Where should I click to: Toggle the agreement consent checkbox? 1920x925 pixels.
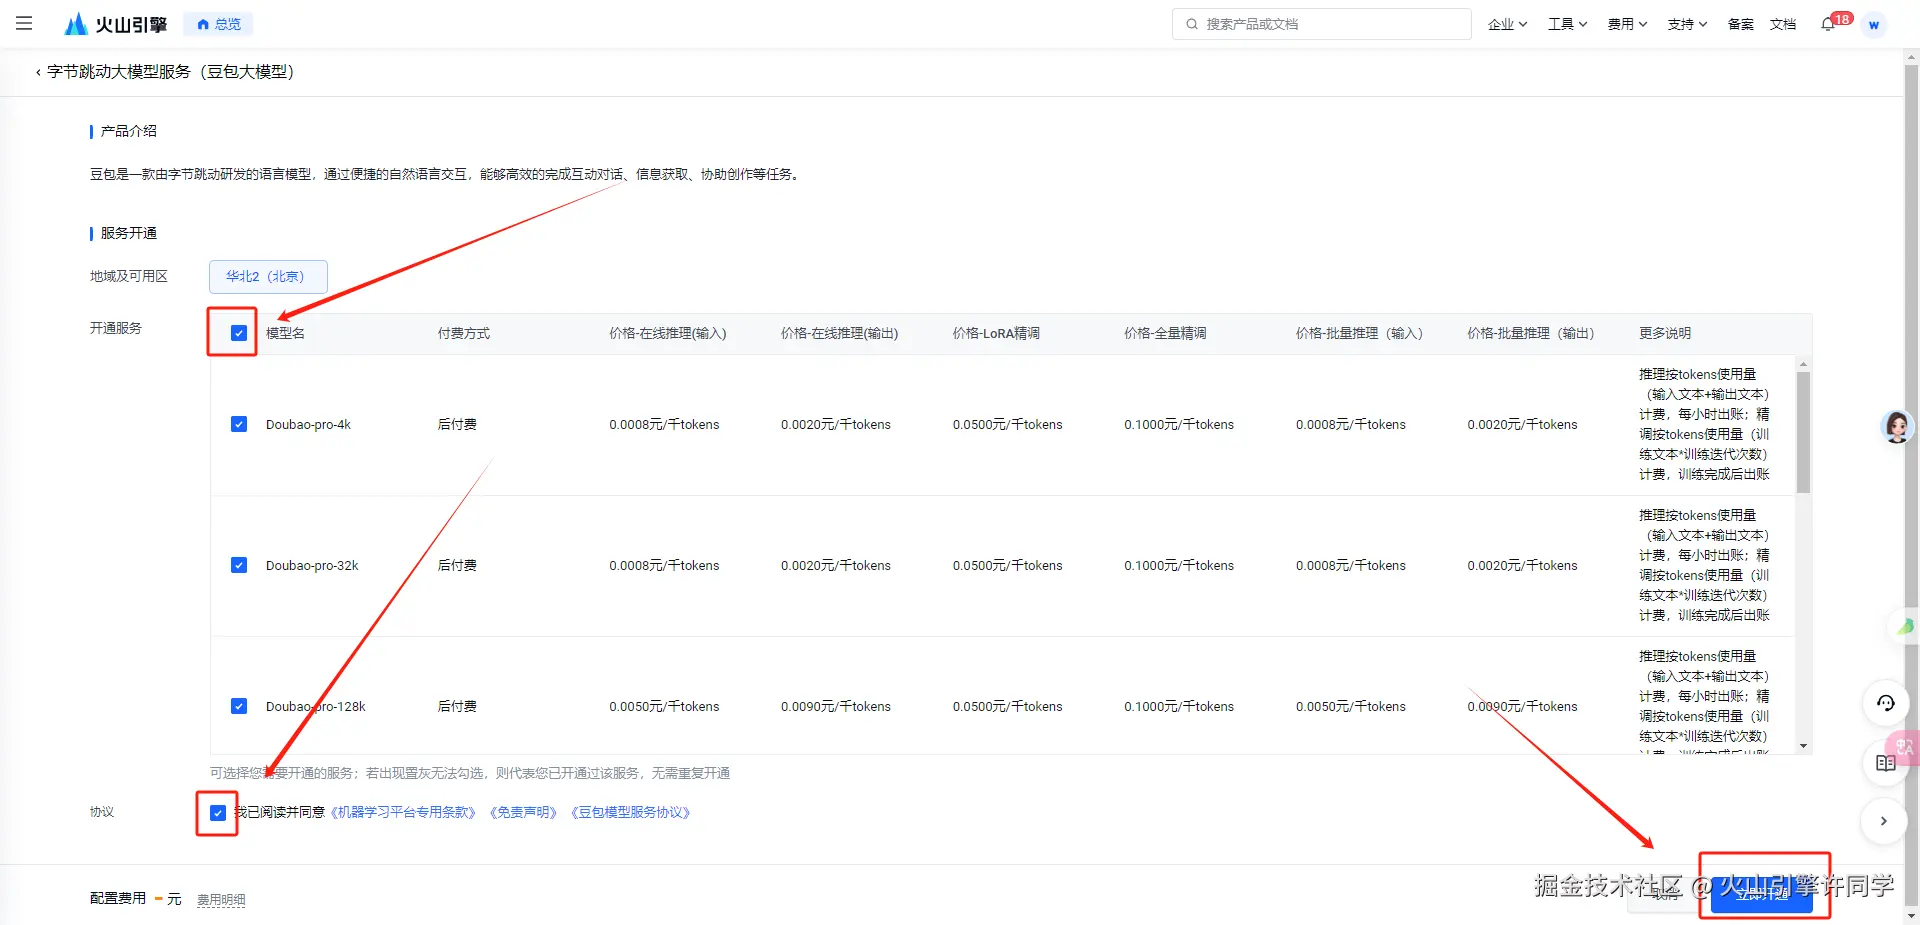pos(218,813)
